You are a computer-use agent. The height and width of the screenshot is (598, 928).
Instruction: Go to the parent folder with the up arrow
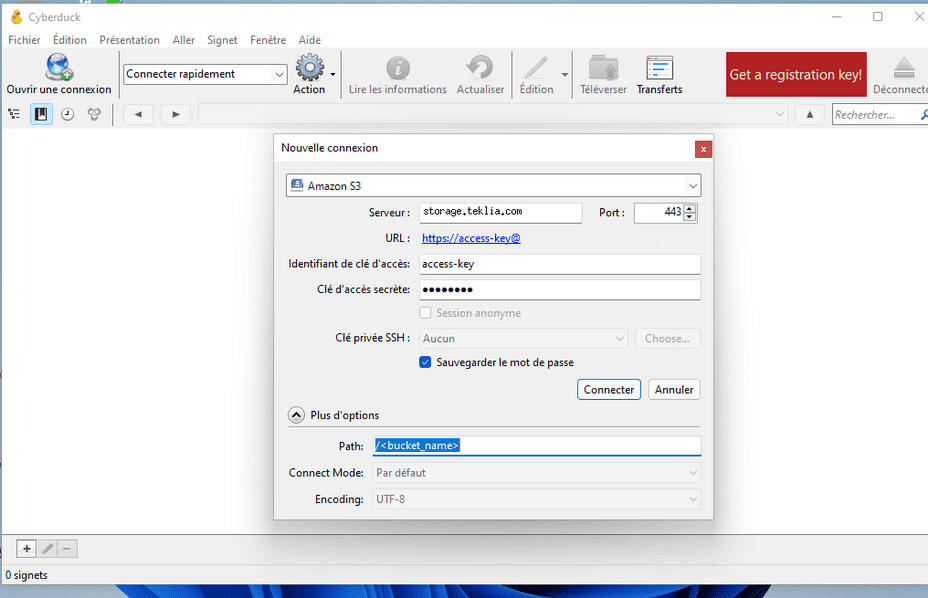tap(810, 114)
